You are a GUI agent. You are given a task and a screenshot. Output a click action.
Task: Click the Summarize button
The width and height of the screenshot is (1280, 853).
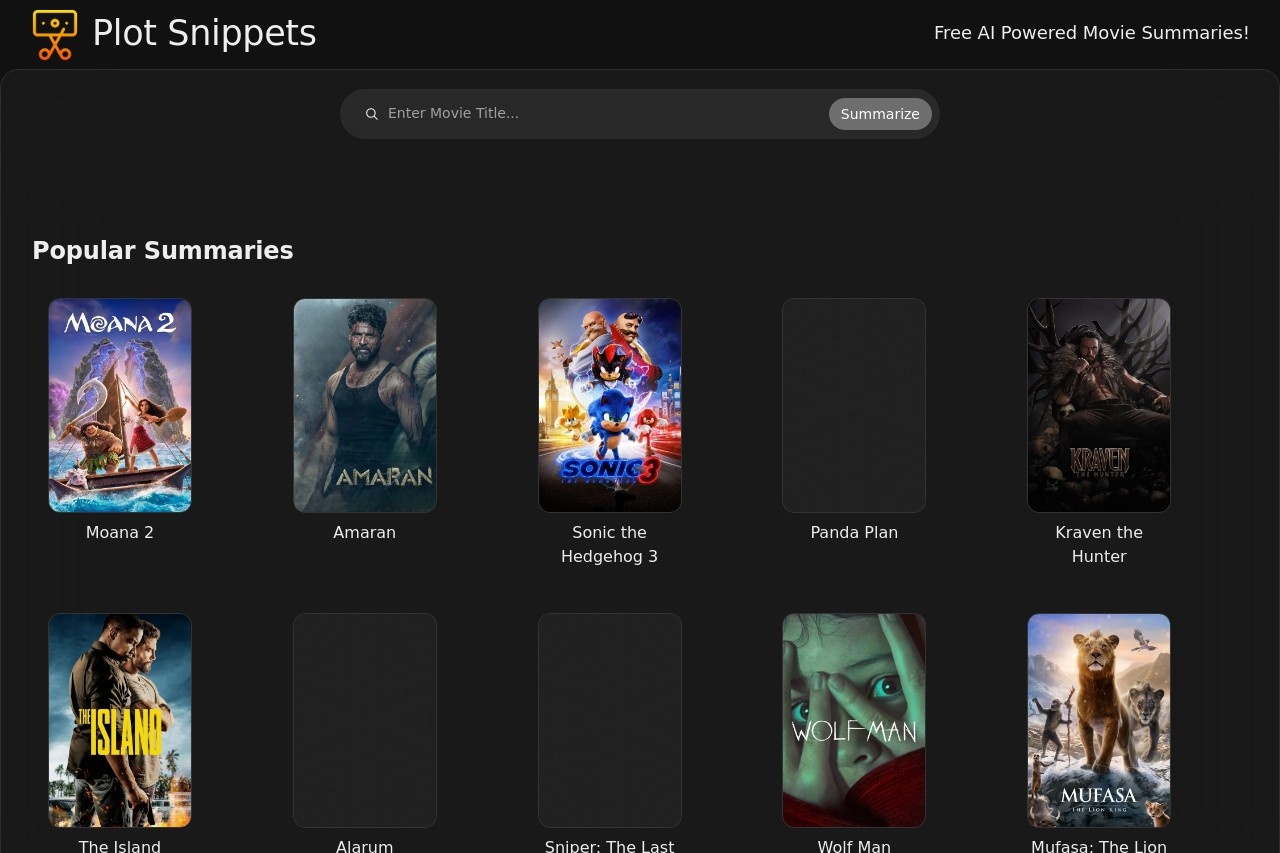880,114
